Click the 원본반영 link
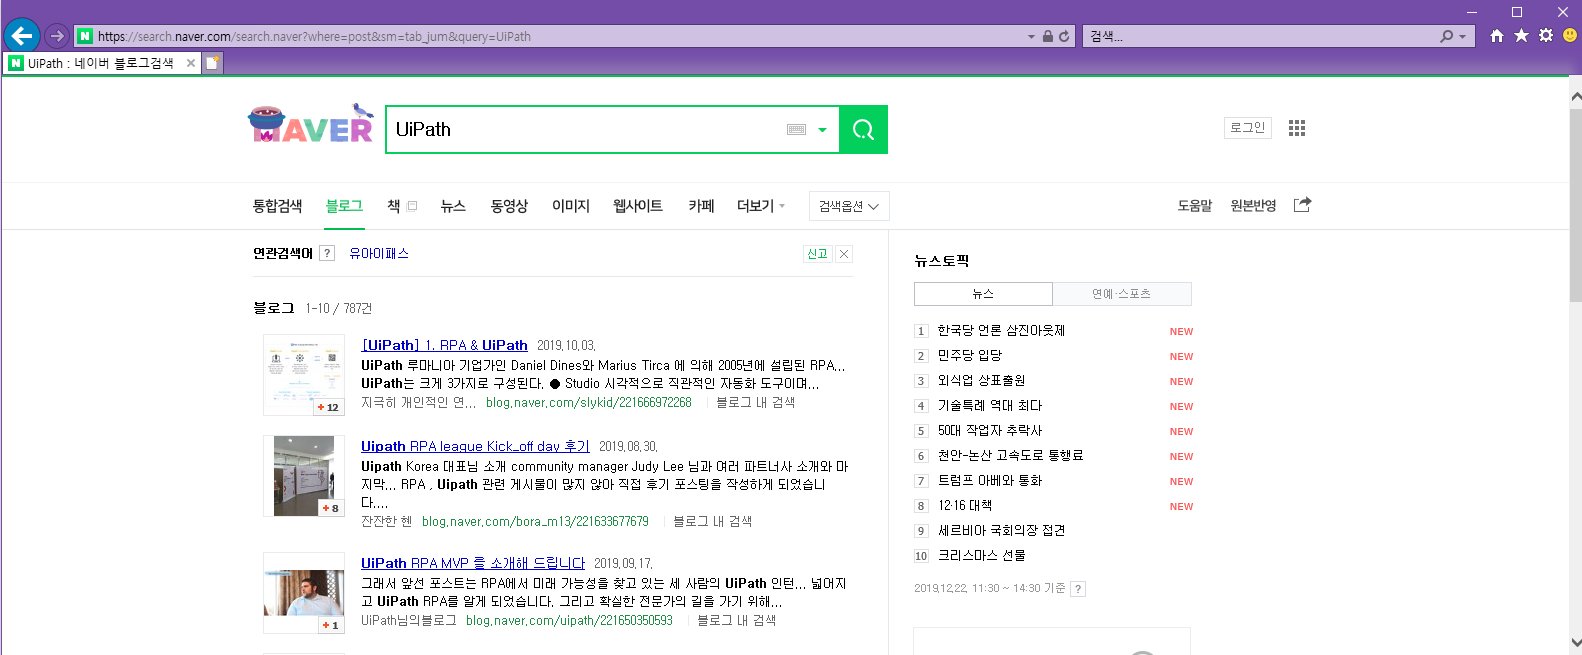1582x655 pixels. tap(1253, 206)
